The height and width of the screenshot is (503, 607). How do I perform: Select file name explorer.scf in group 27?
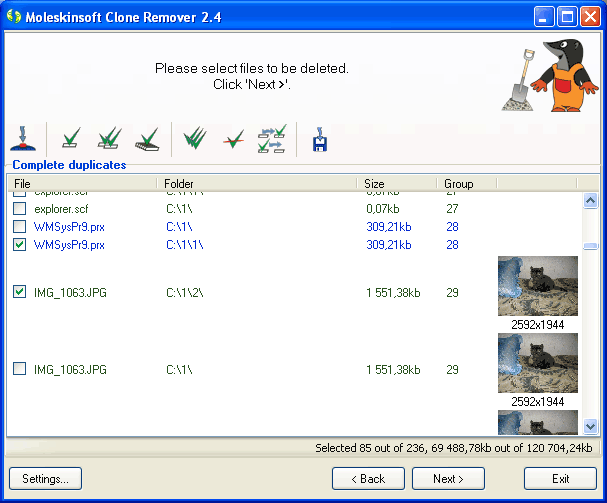(61, 209)
